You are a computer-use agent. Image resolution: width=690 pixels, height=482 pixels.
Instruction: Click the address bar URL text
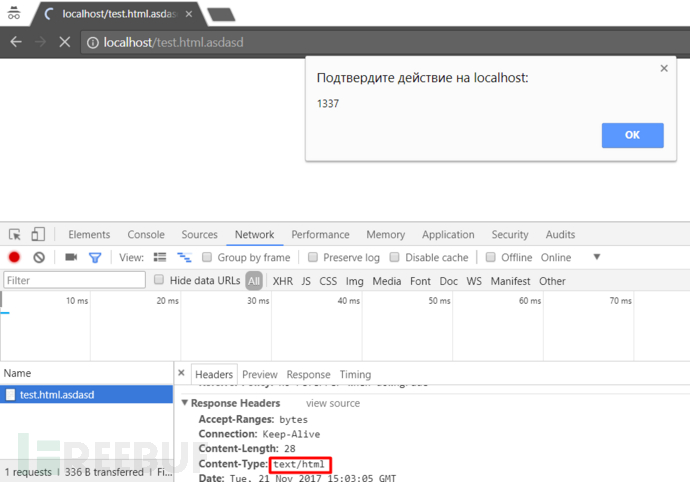point(173,43)
